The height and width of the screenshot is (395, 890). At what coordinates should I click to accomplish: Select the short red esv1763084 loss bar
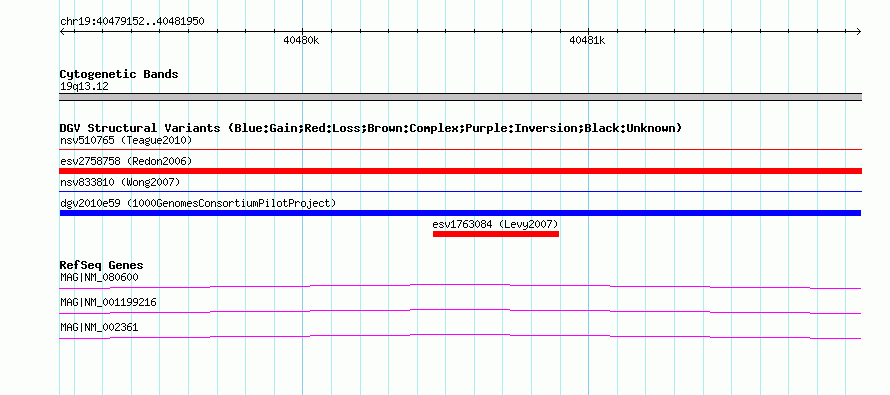pos(496,234)
